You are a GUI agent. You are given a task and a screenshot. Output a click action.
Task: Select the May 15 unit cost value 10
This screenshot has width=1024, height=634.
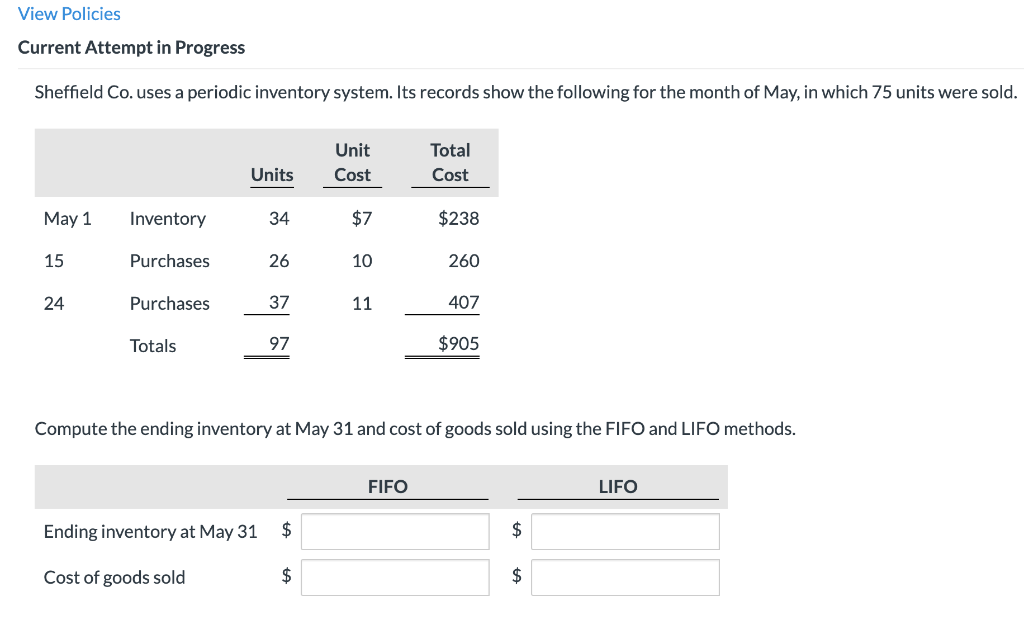[362, 261]
